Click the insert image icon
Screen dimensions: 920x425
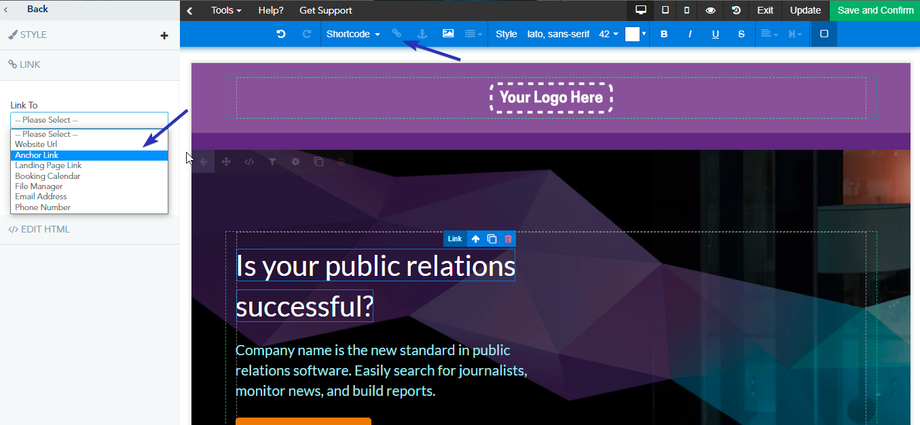(x=448, y=34)
